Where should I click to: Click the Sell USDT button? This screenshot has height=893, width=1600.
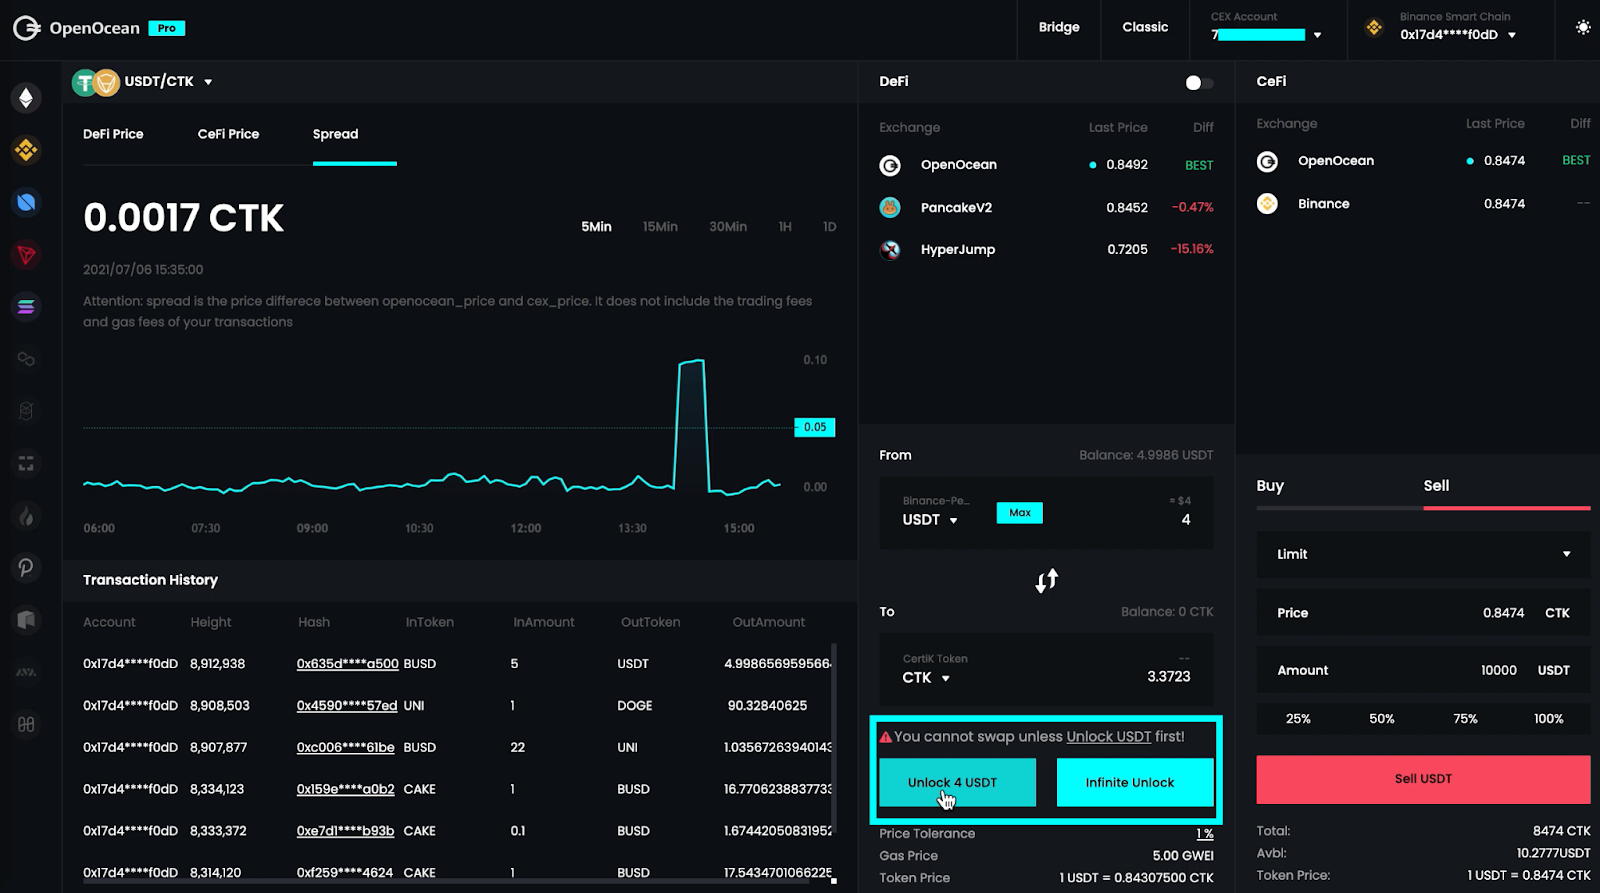tap(1423, 779)
